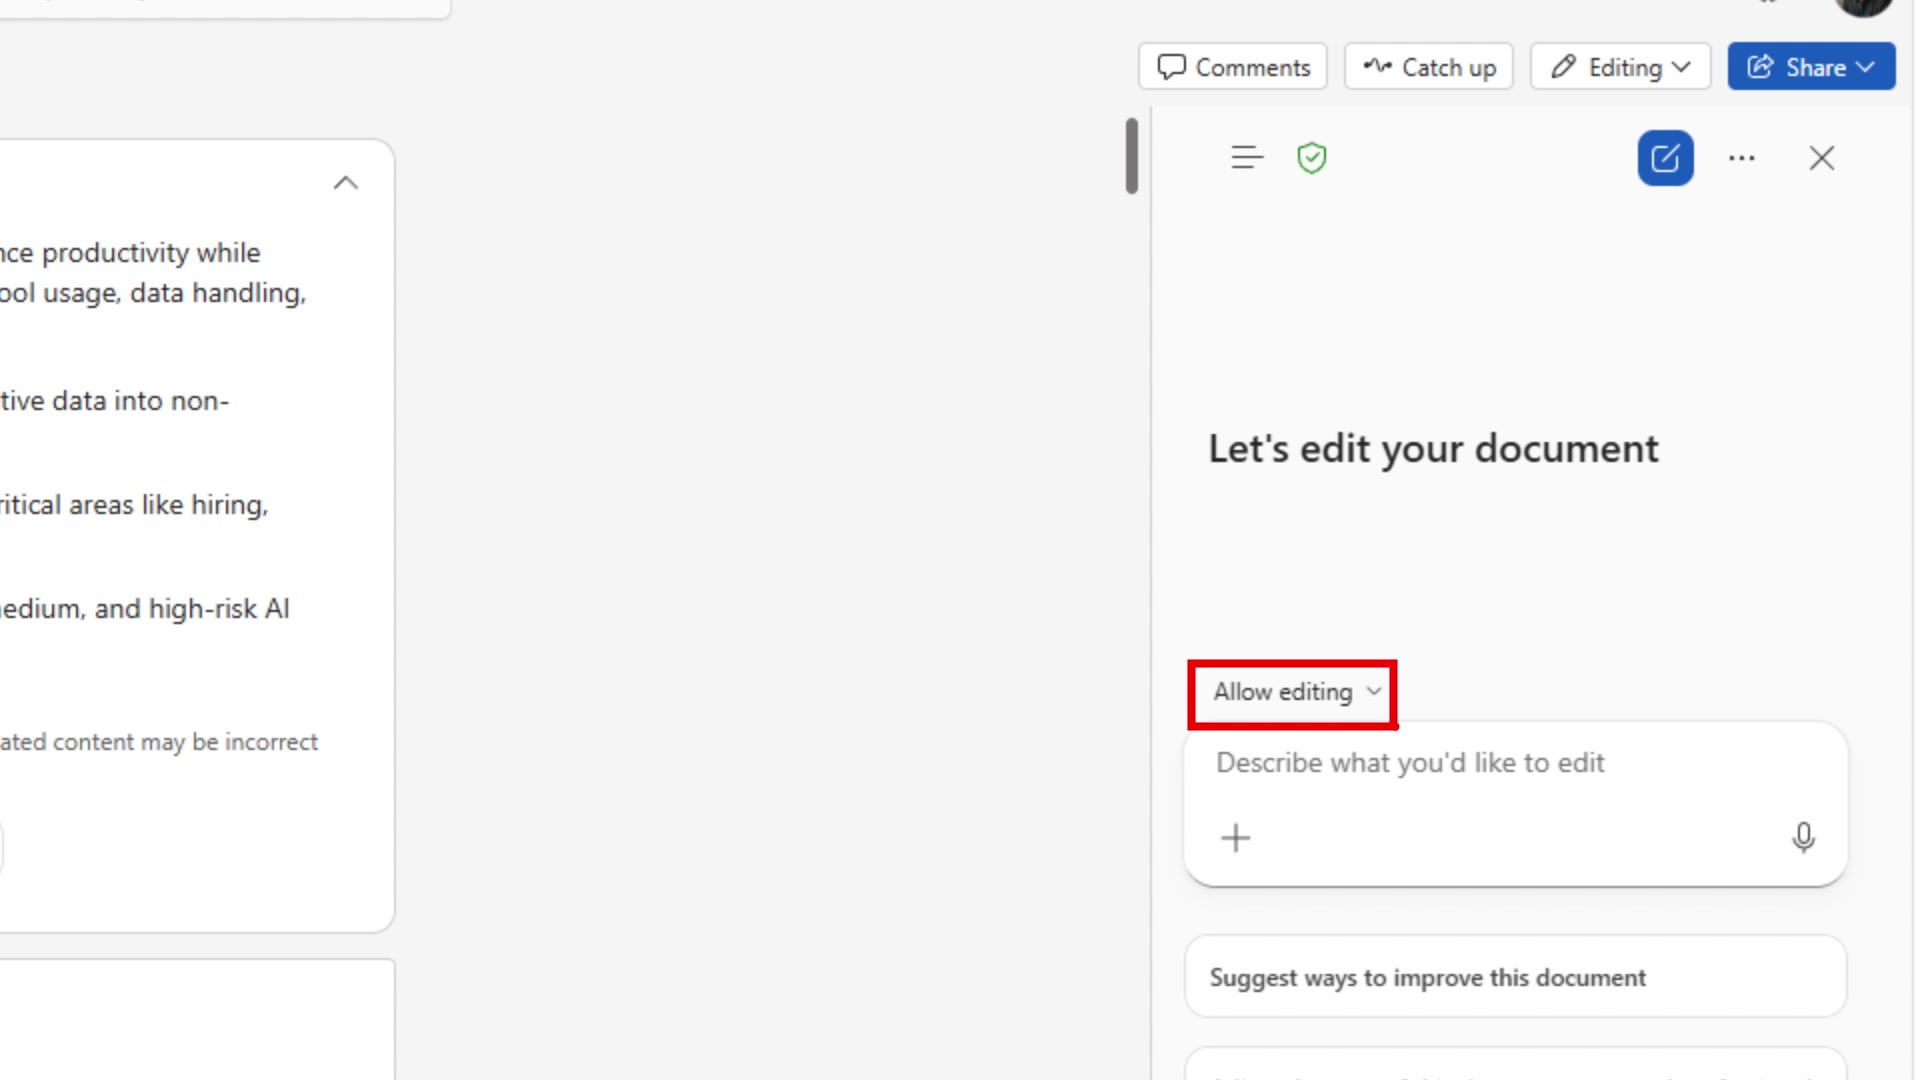
Task: Open the Copilot chat list menu icon
Action: point(1247,158)
